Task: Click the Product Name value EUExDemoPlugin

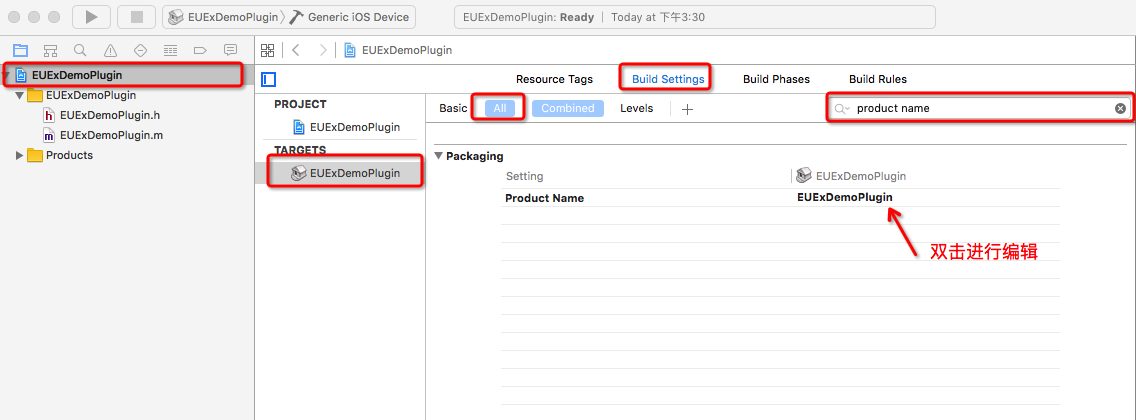Action: pos(845,198)
